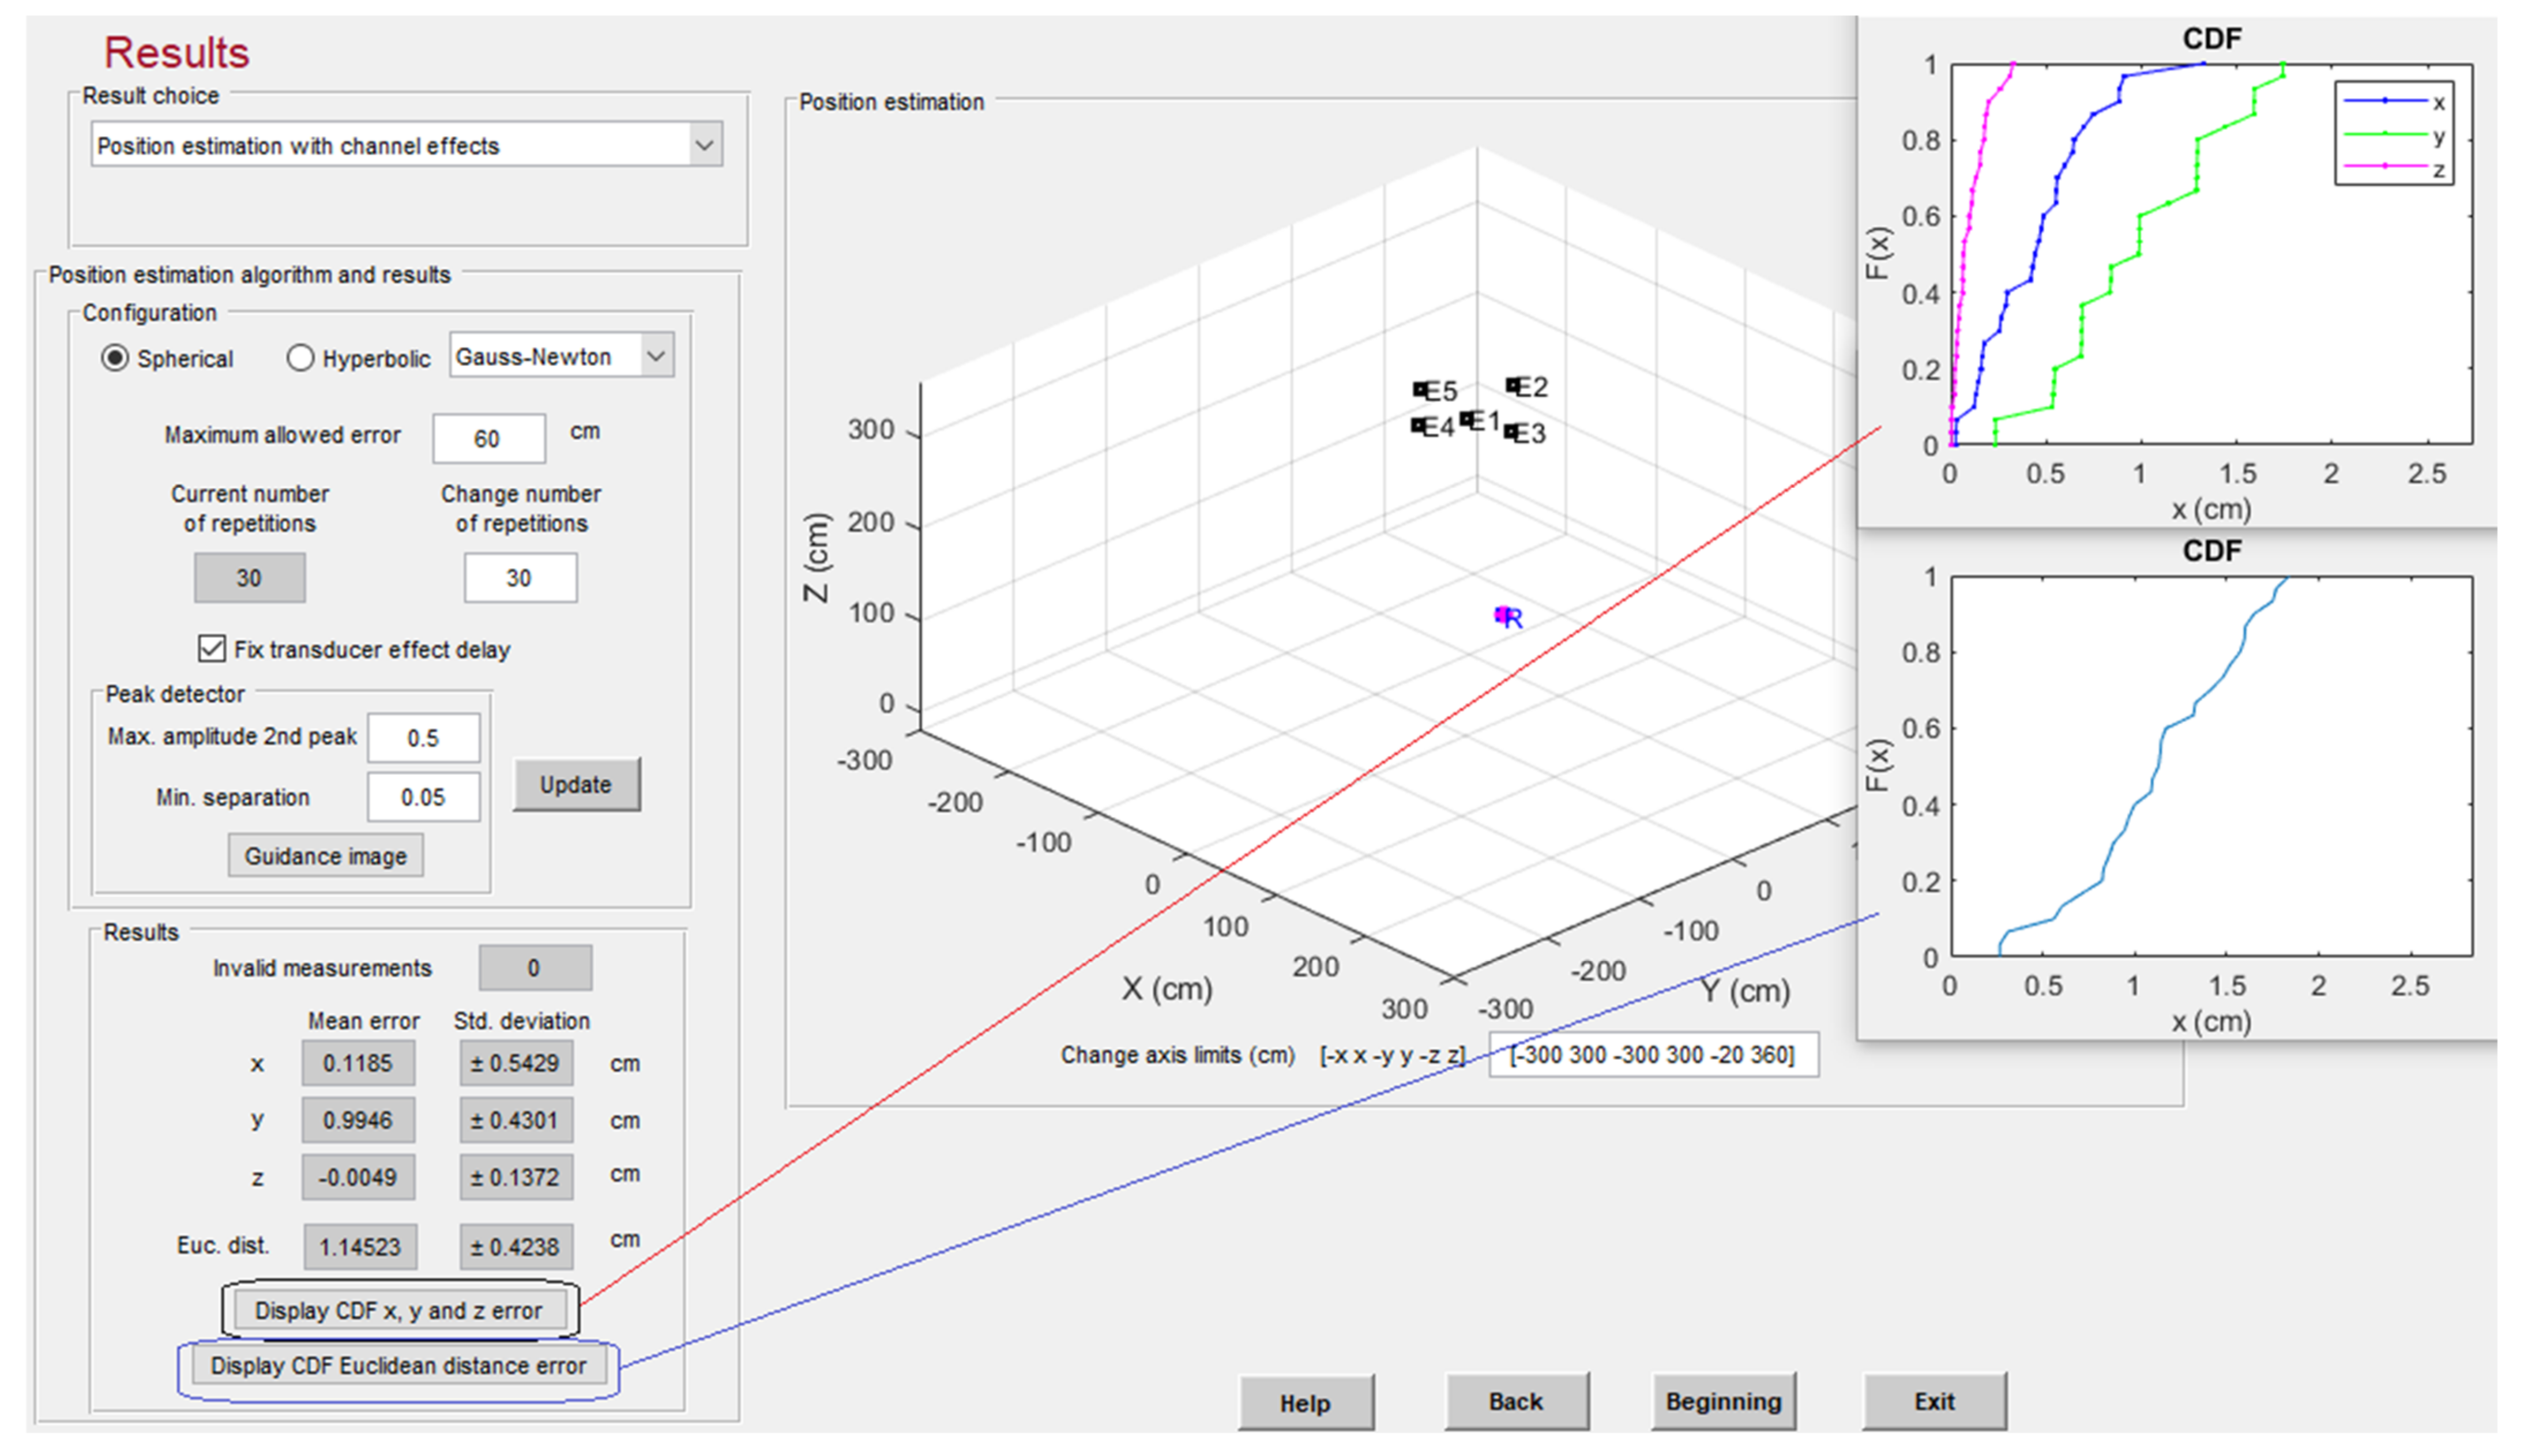The width and height of the screenshot is (2528, 1456).
Task: Return to Beginning screen
Action: coord(1723,1402)
